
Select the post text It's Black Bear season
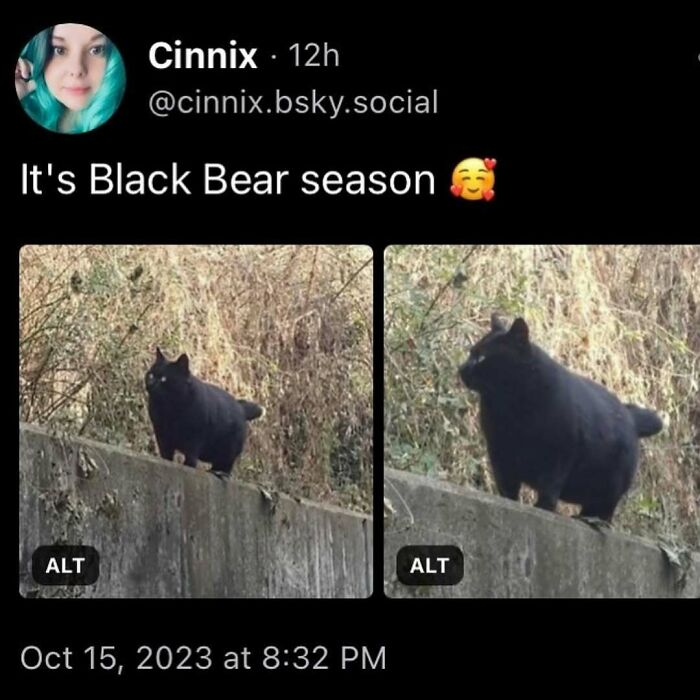[x=228, y=180]
